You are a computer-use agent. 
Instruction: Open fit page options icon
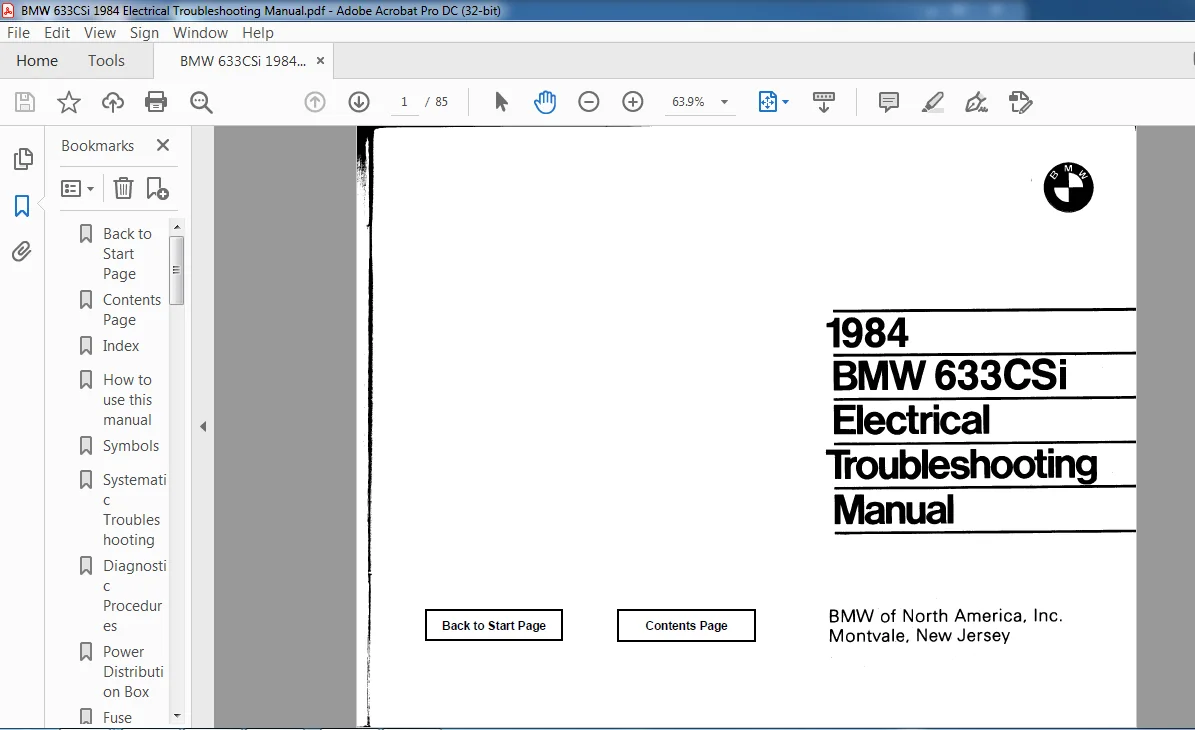tap(774, 102)
